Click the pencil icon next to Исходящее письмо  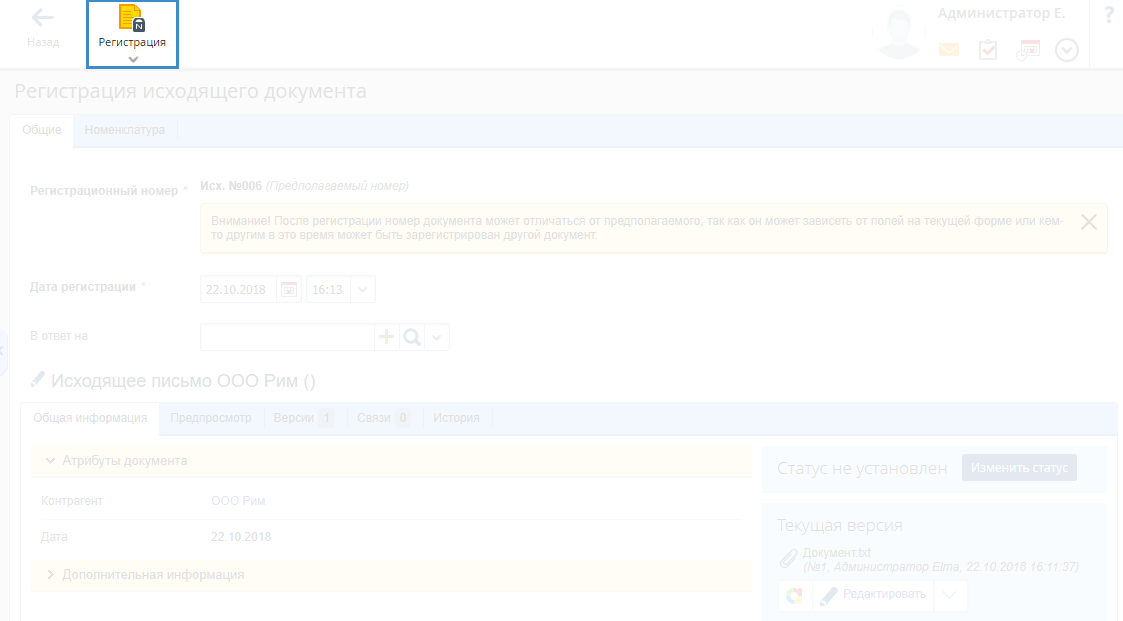[38, 380]
